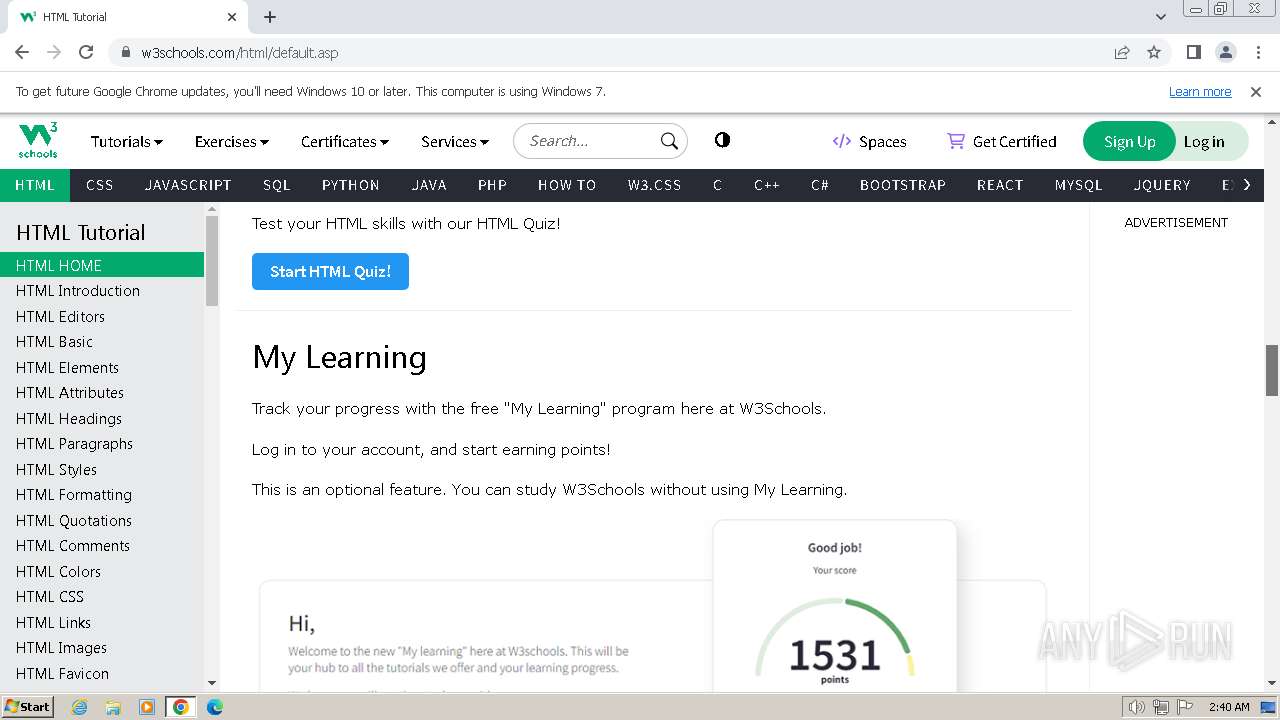Open Chrome profile avatar
Screen dimensions: 1280x720
(1225, 52)
